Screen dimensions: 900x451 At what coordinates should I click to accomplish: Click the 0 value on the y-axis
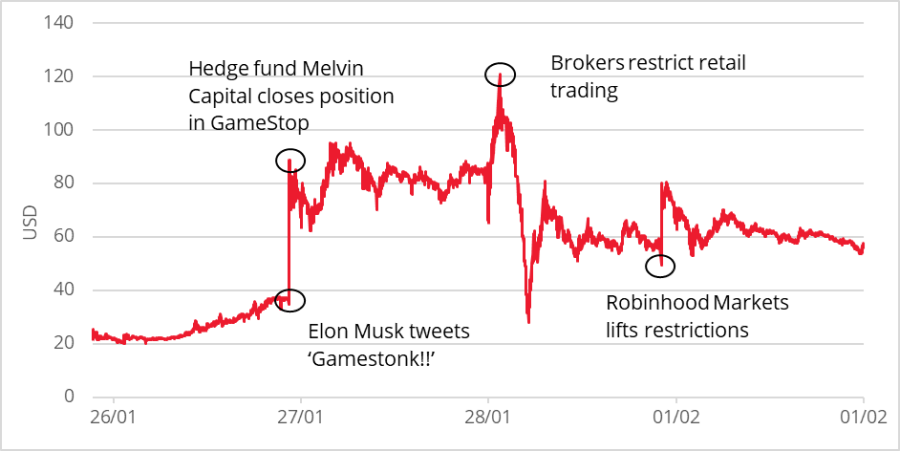tap(68, 396)
